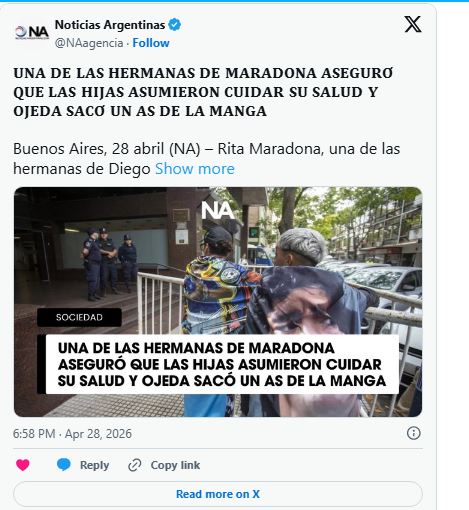This screenshot has width=469, height=510.
Task: Click the Reply label
Action: coord(94,465)
